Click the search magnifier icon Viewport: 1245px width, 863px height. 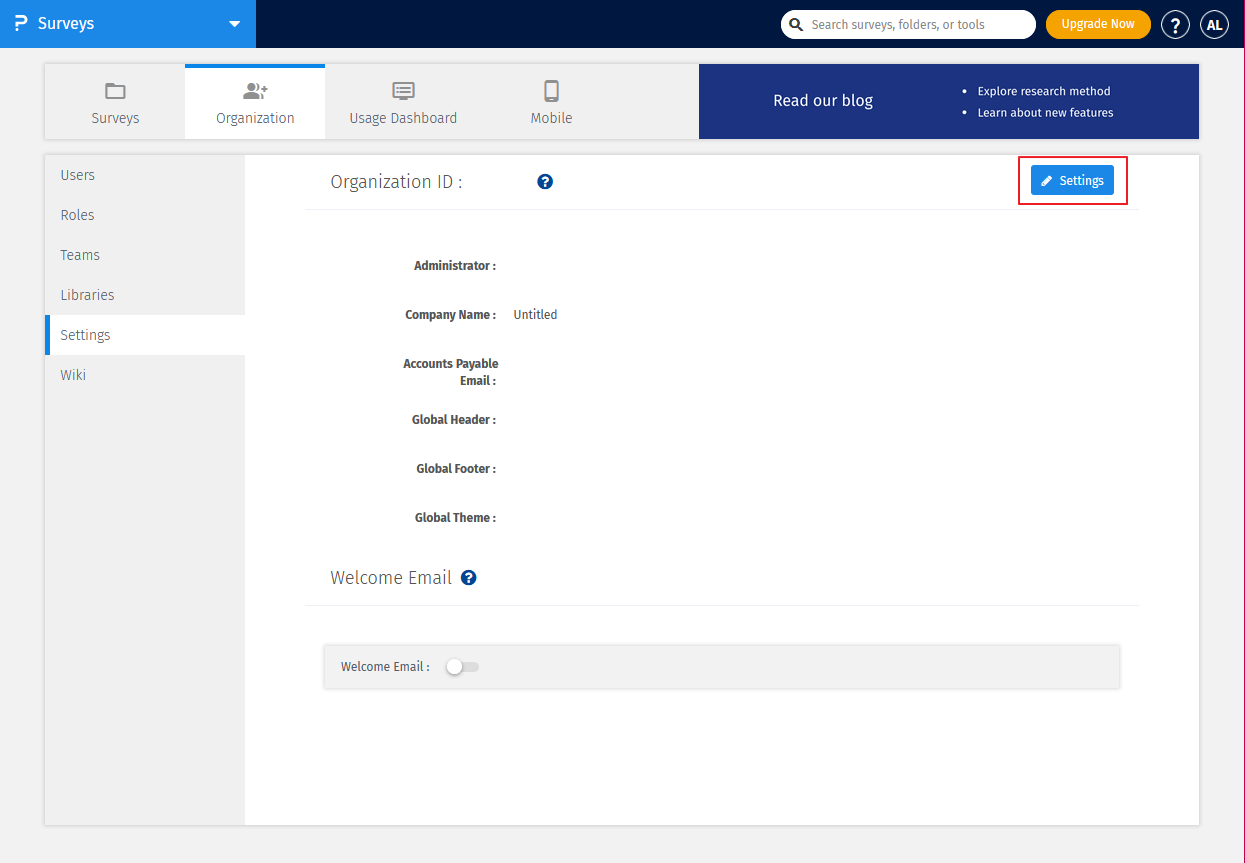(797, 24)
